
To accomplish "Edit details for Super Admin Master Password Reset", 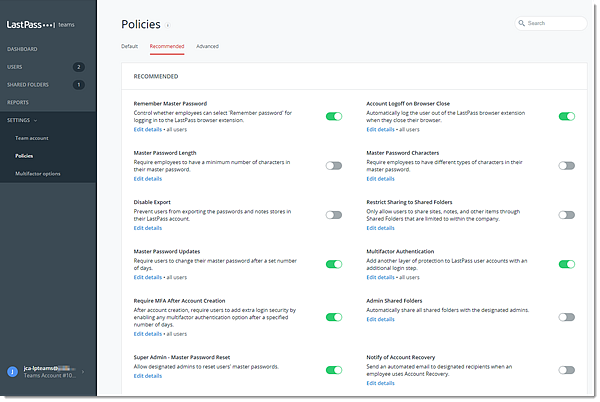I will [148, 376].
